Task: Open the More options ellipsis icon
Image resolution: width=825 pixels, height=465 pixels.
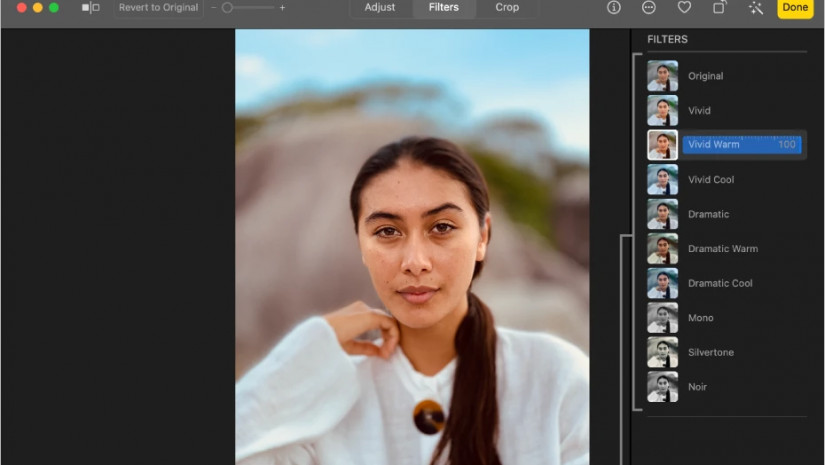Action: [x=649, y=7]
